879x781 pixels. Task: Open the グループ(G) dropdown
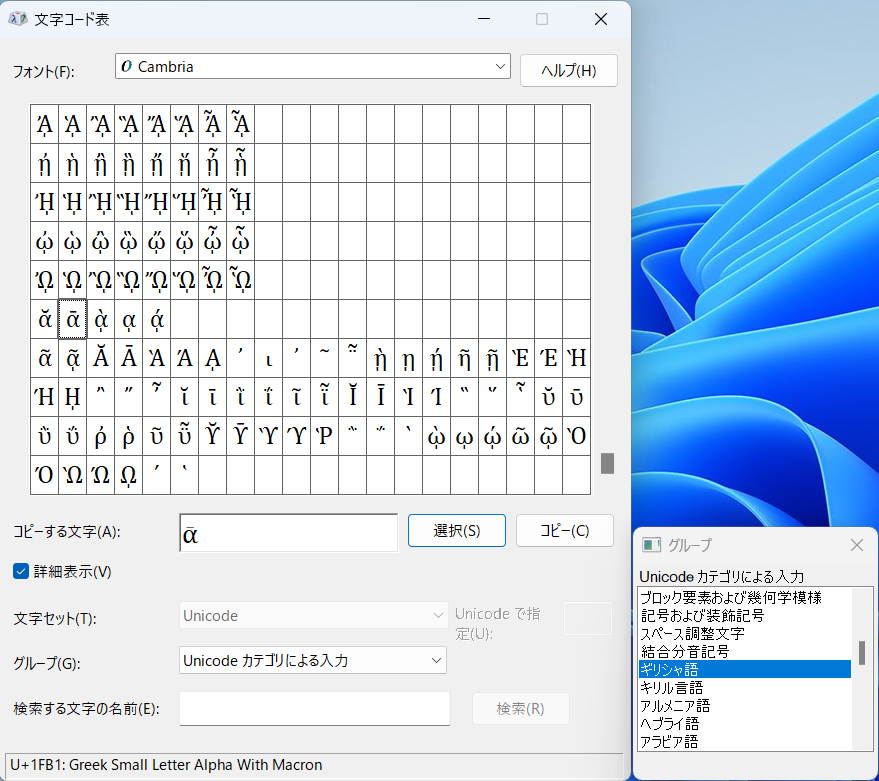coord(313,660)
